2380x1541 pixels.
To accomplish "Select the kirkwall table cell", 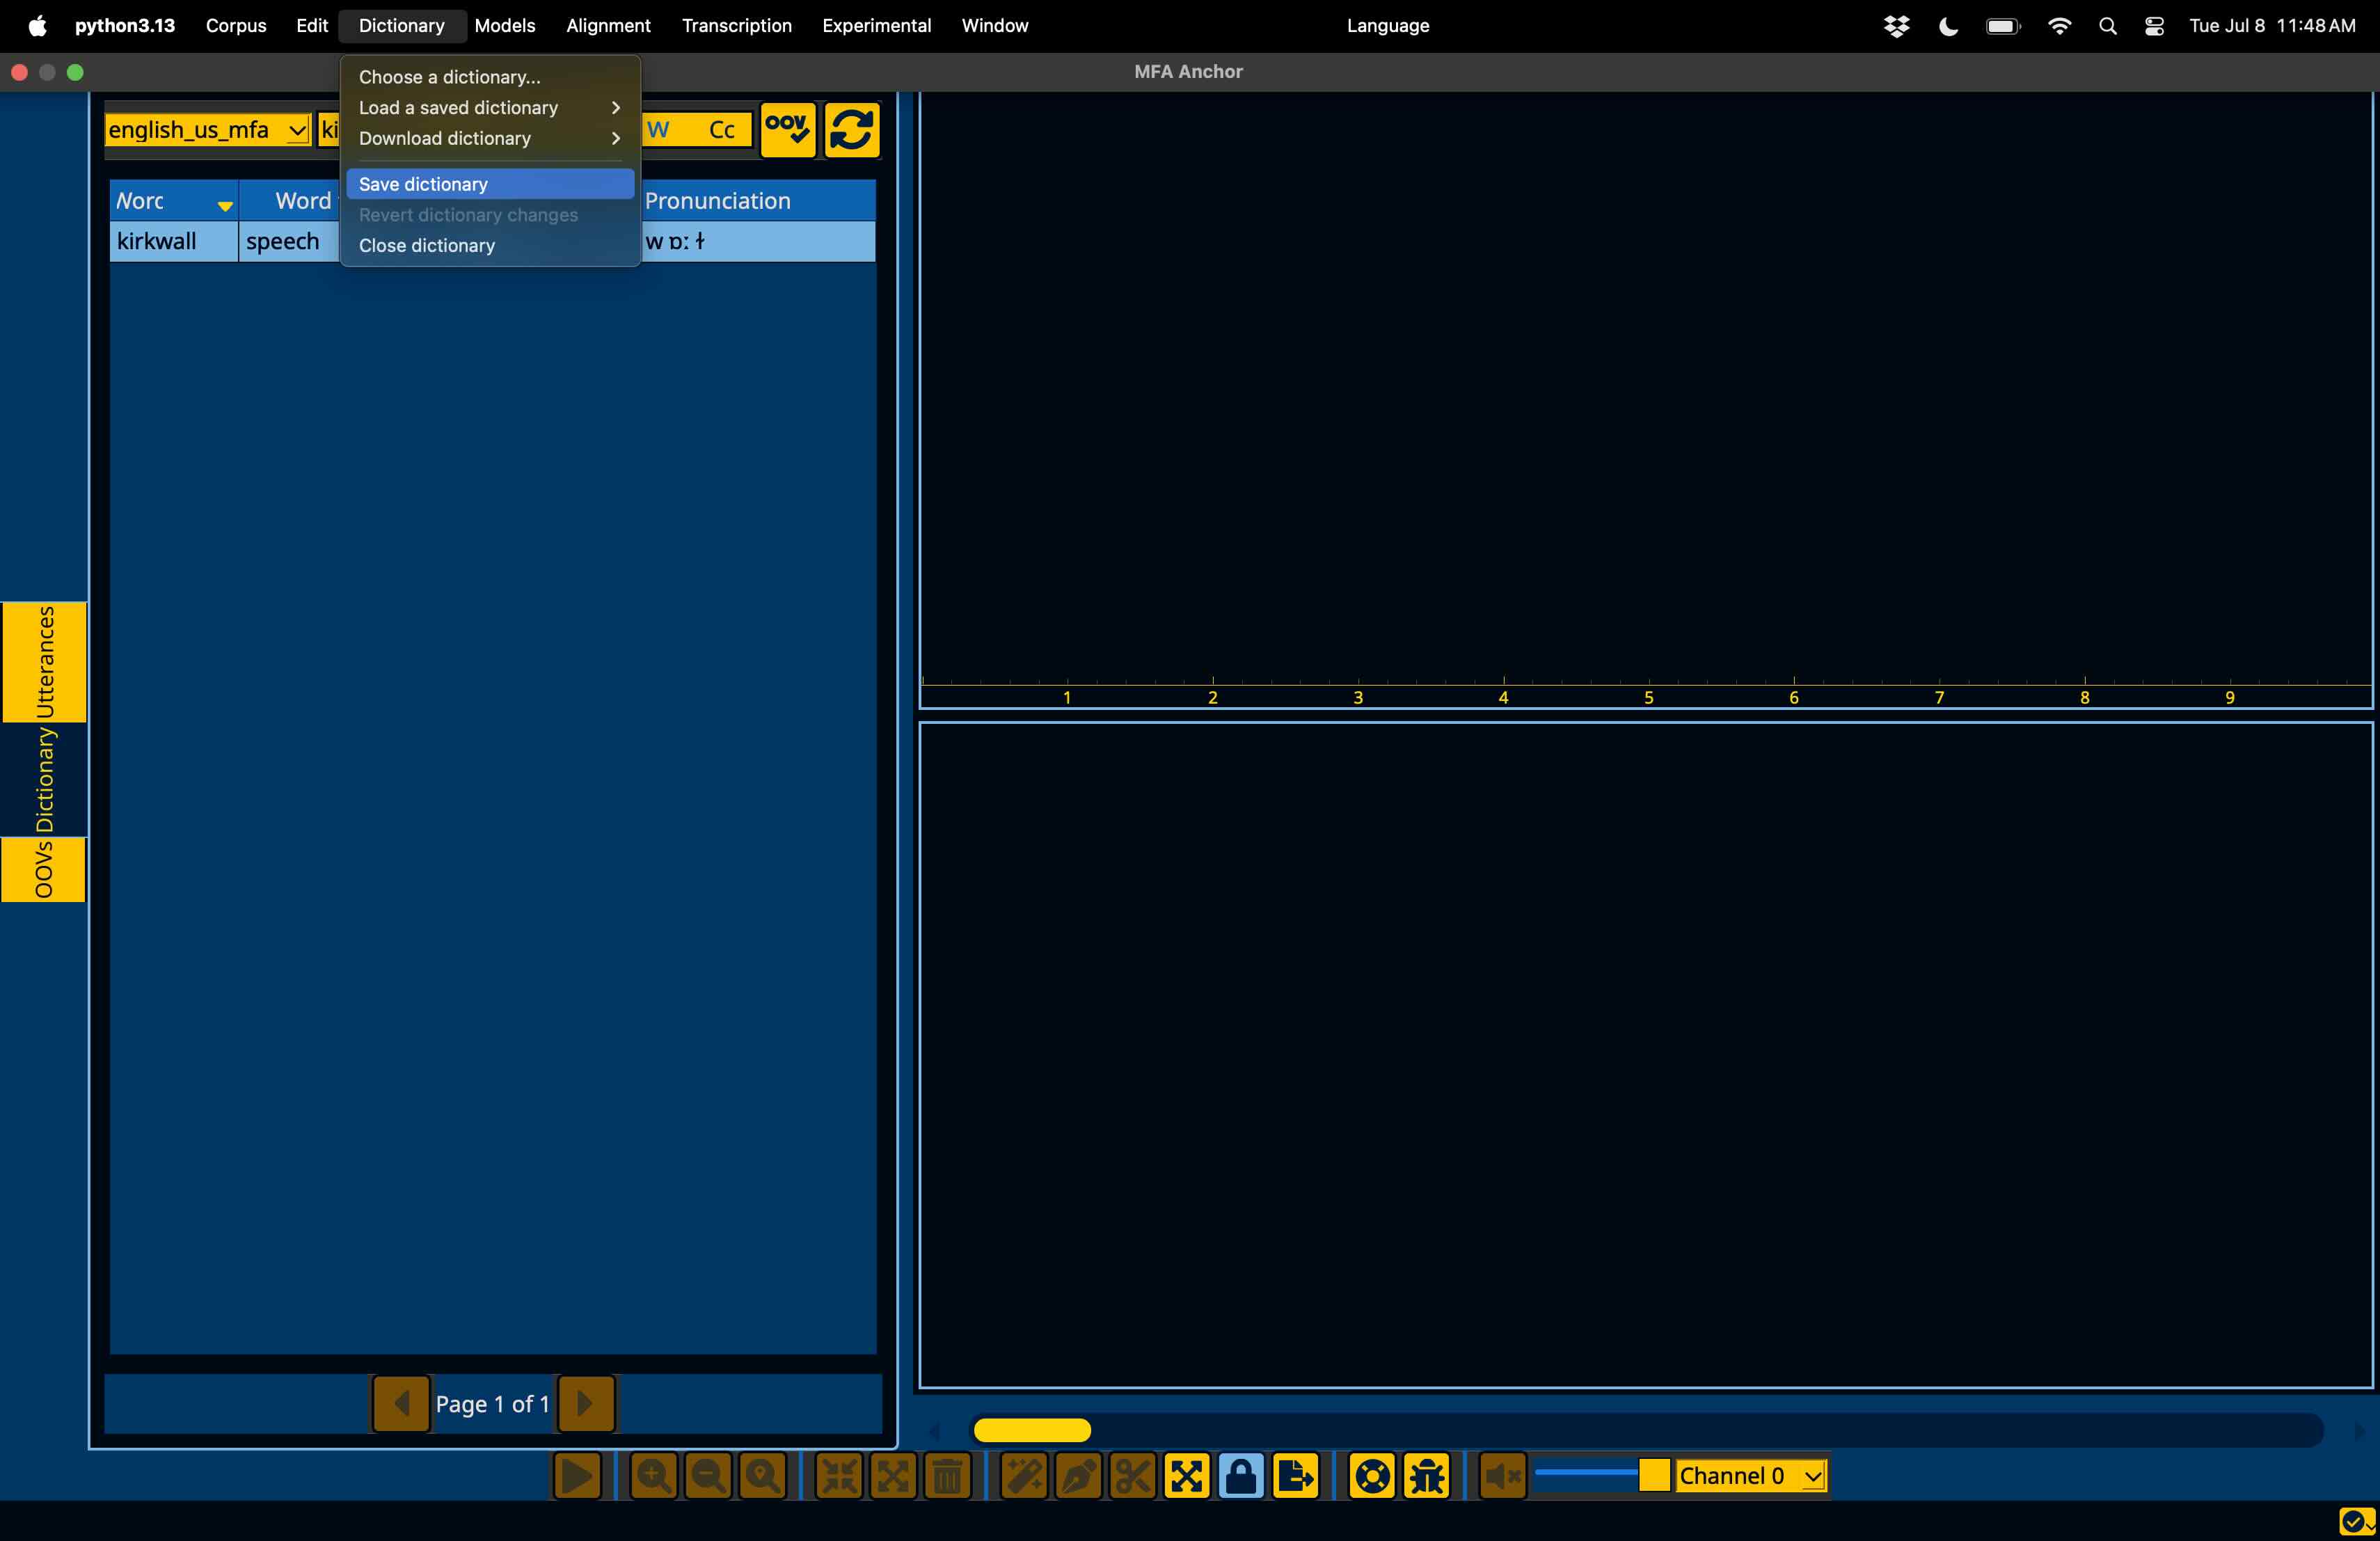I will coord(174,241).
